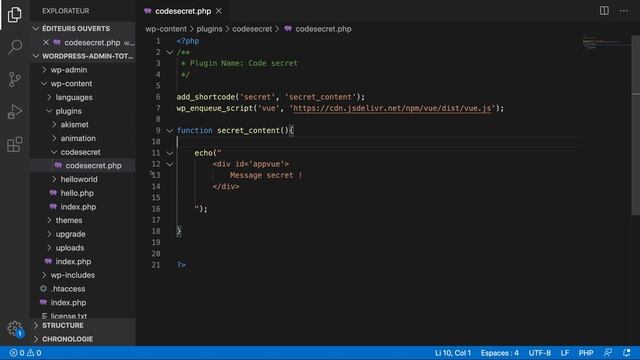Fold the function at line 9
This screenshot has height=360, width=640.
170,131
